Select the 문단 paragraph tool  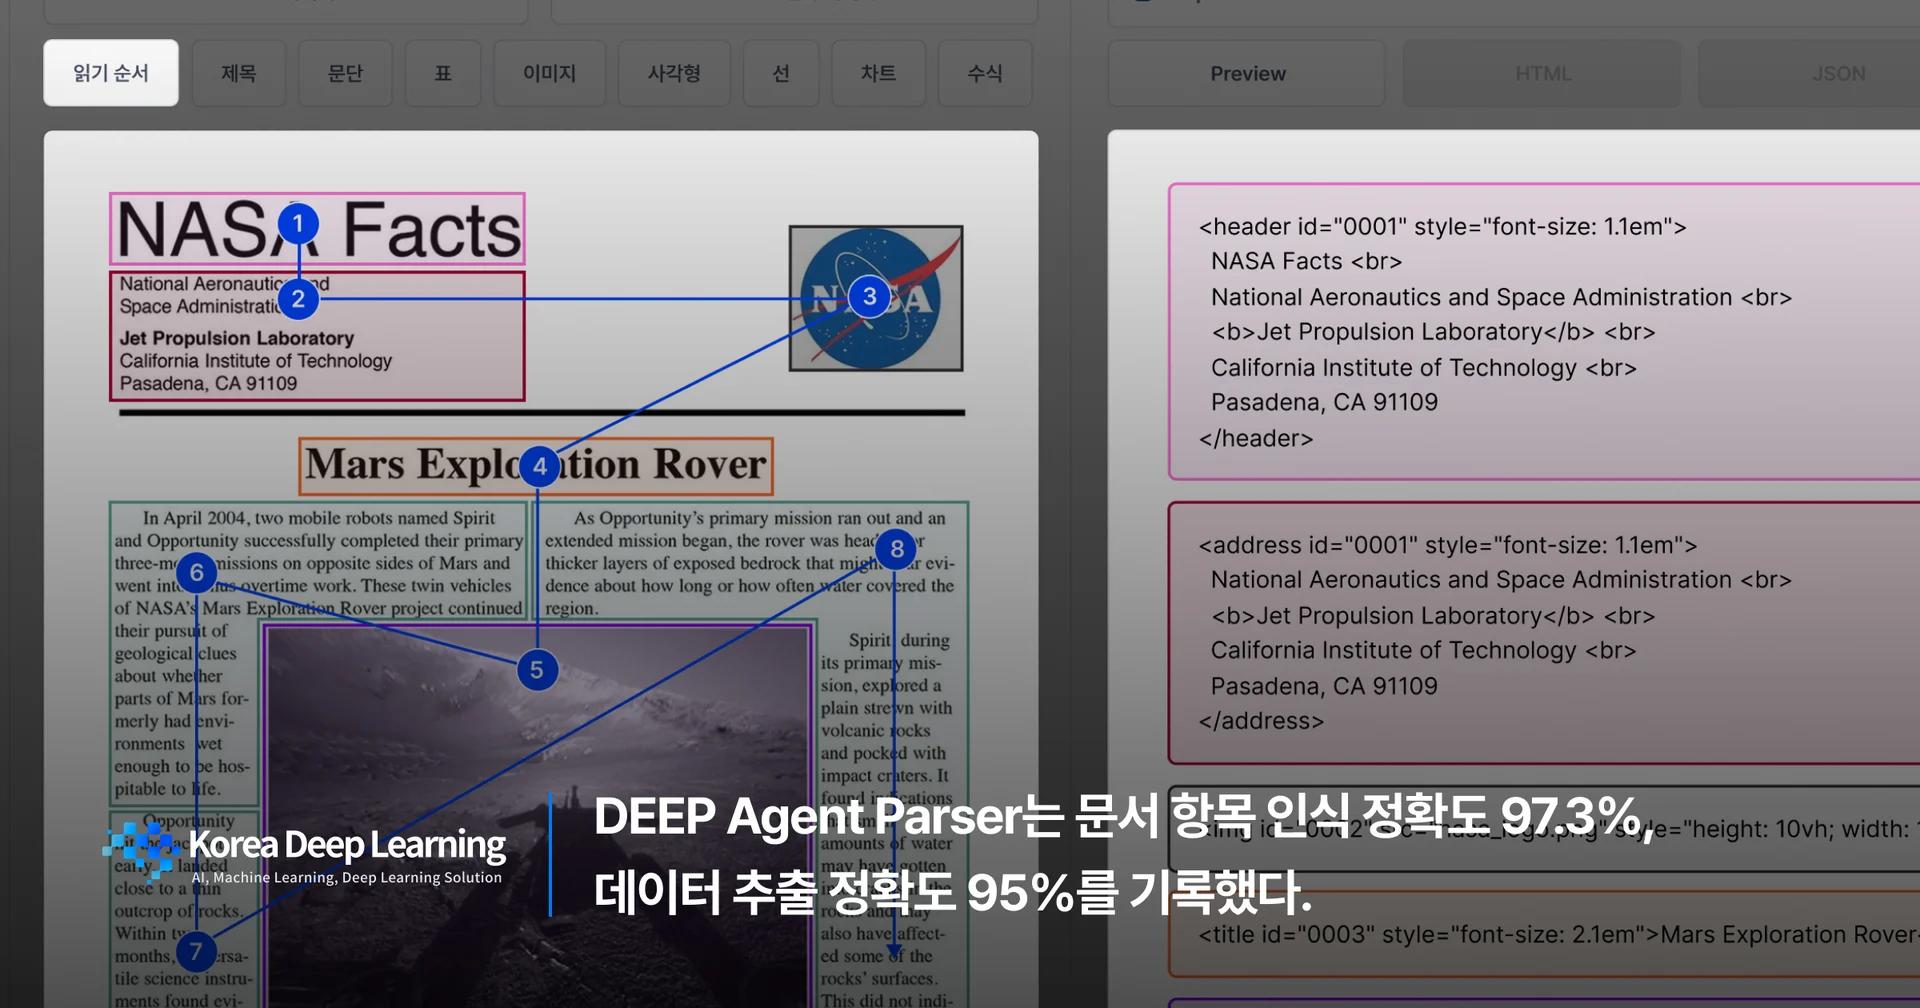pos(344,72)
